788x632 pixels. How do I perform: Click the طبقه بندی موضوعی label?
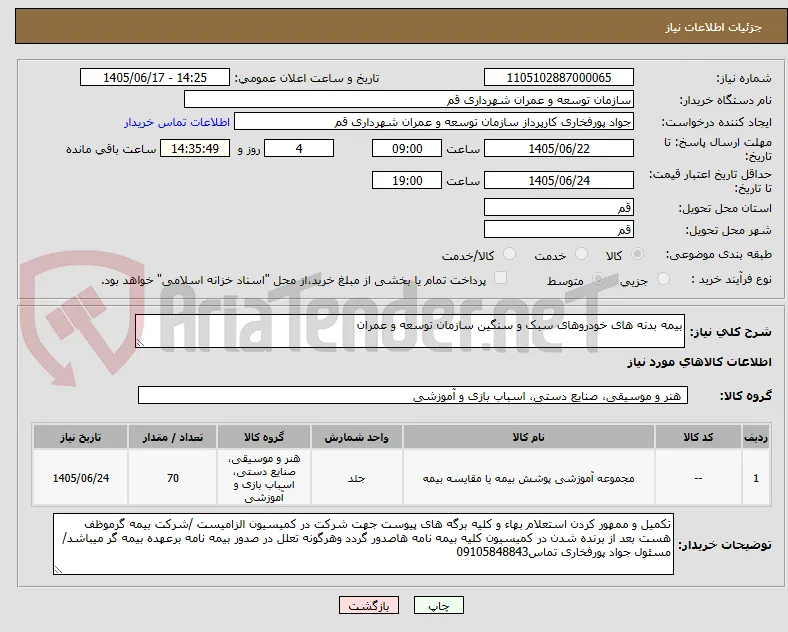(x=719, y=255)
